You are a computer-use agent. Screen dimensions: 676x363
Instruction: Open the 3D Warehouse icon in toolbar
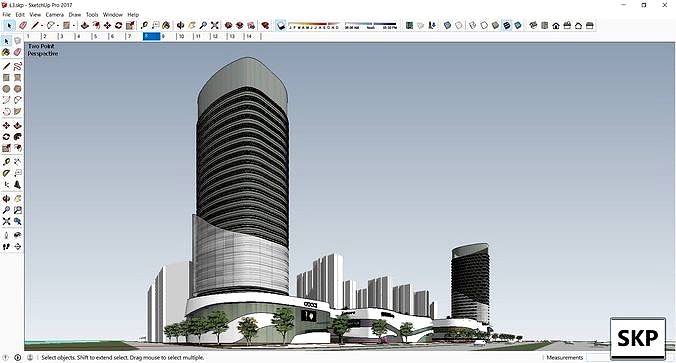[228, 26]
